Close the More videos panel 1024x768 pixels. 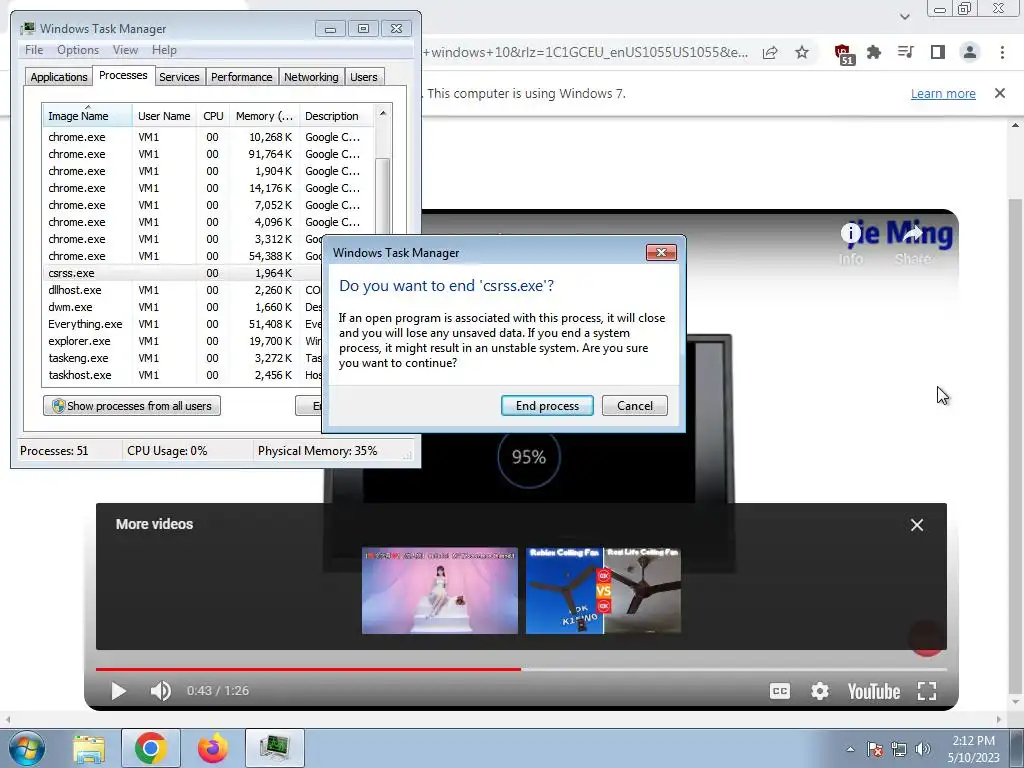click(917, 525)
